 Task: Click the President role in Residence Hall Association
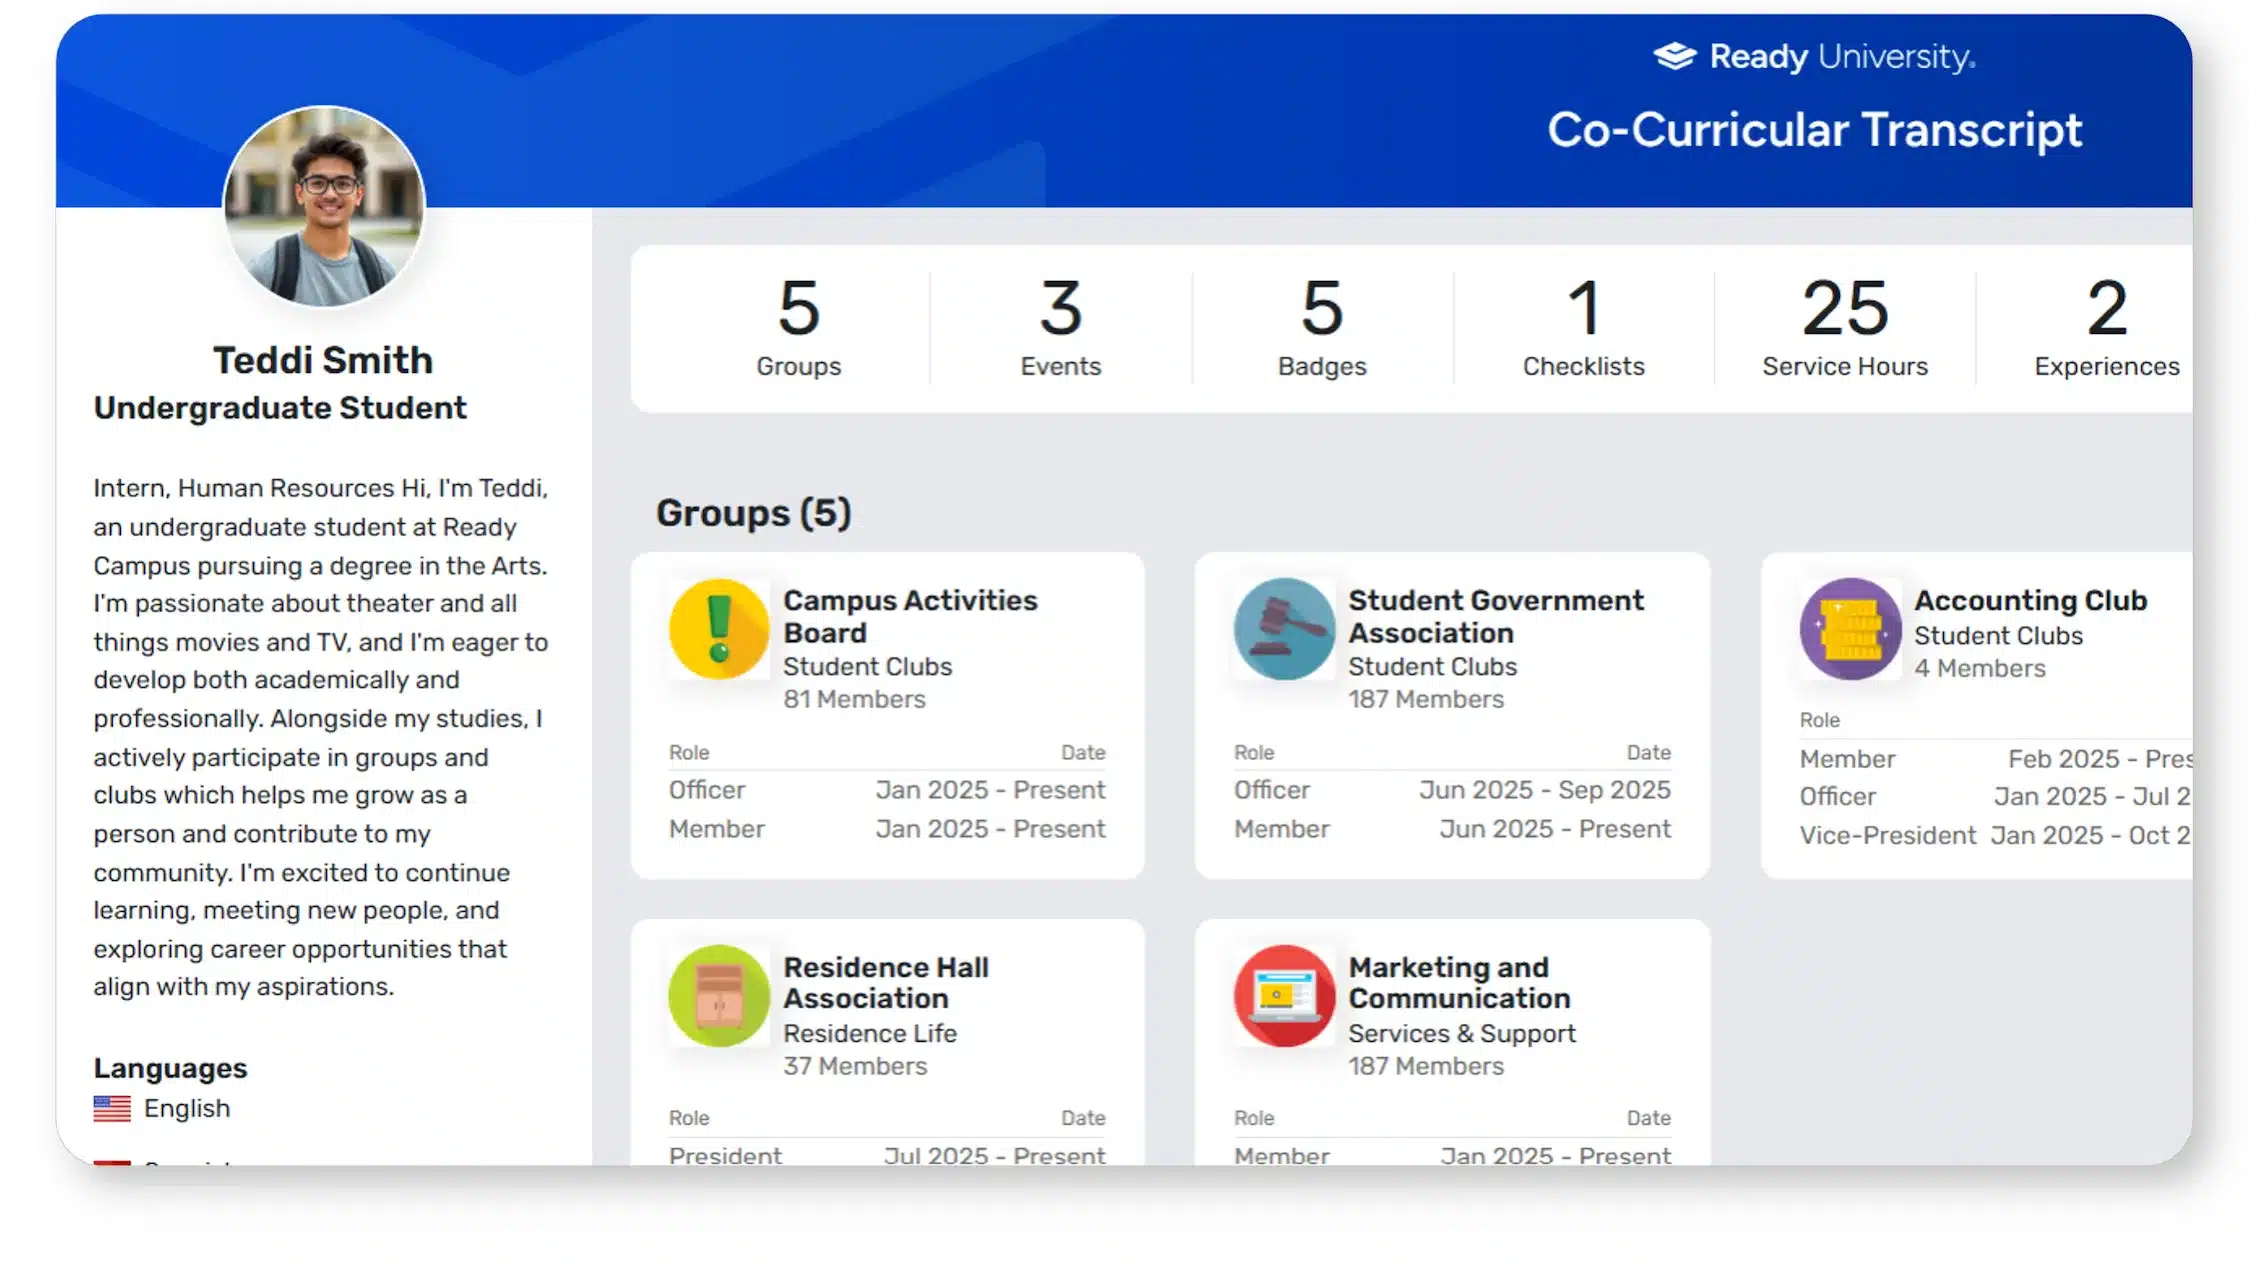coord(725,1154)
